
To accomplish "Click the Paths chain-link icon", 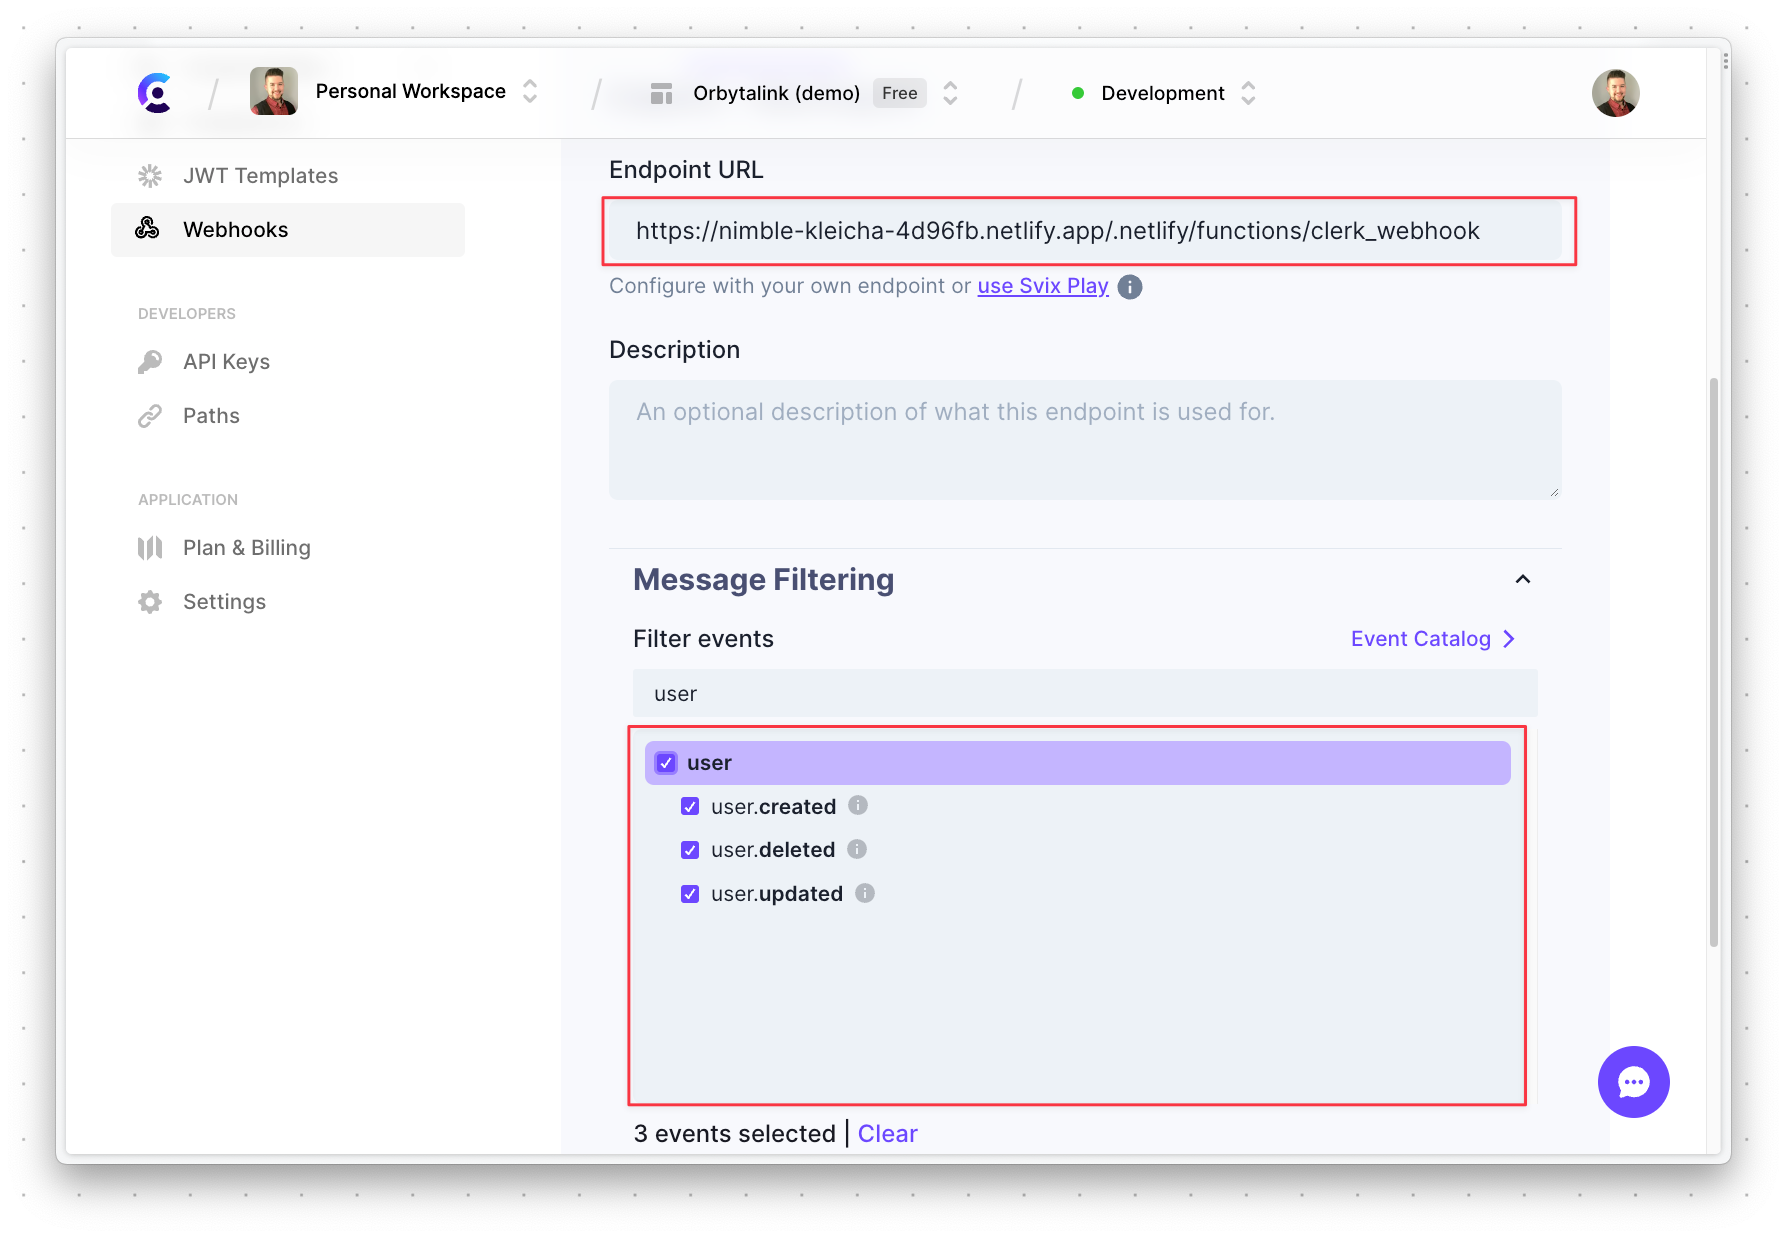I will click(150, 415).
